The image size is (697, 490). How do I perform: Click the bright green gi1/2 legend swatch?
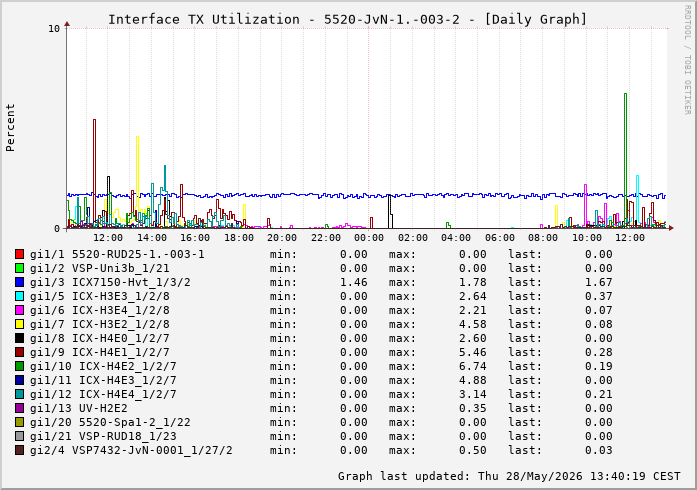19,268
